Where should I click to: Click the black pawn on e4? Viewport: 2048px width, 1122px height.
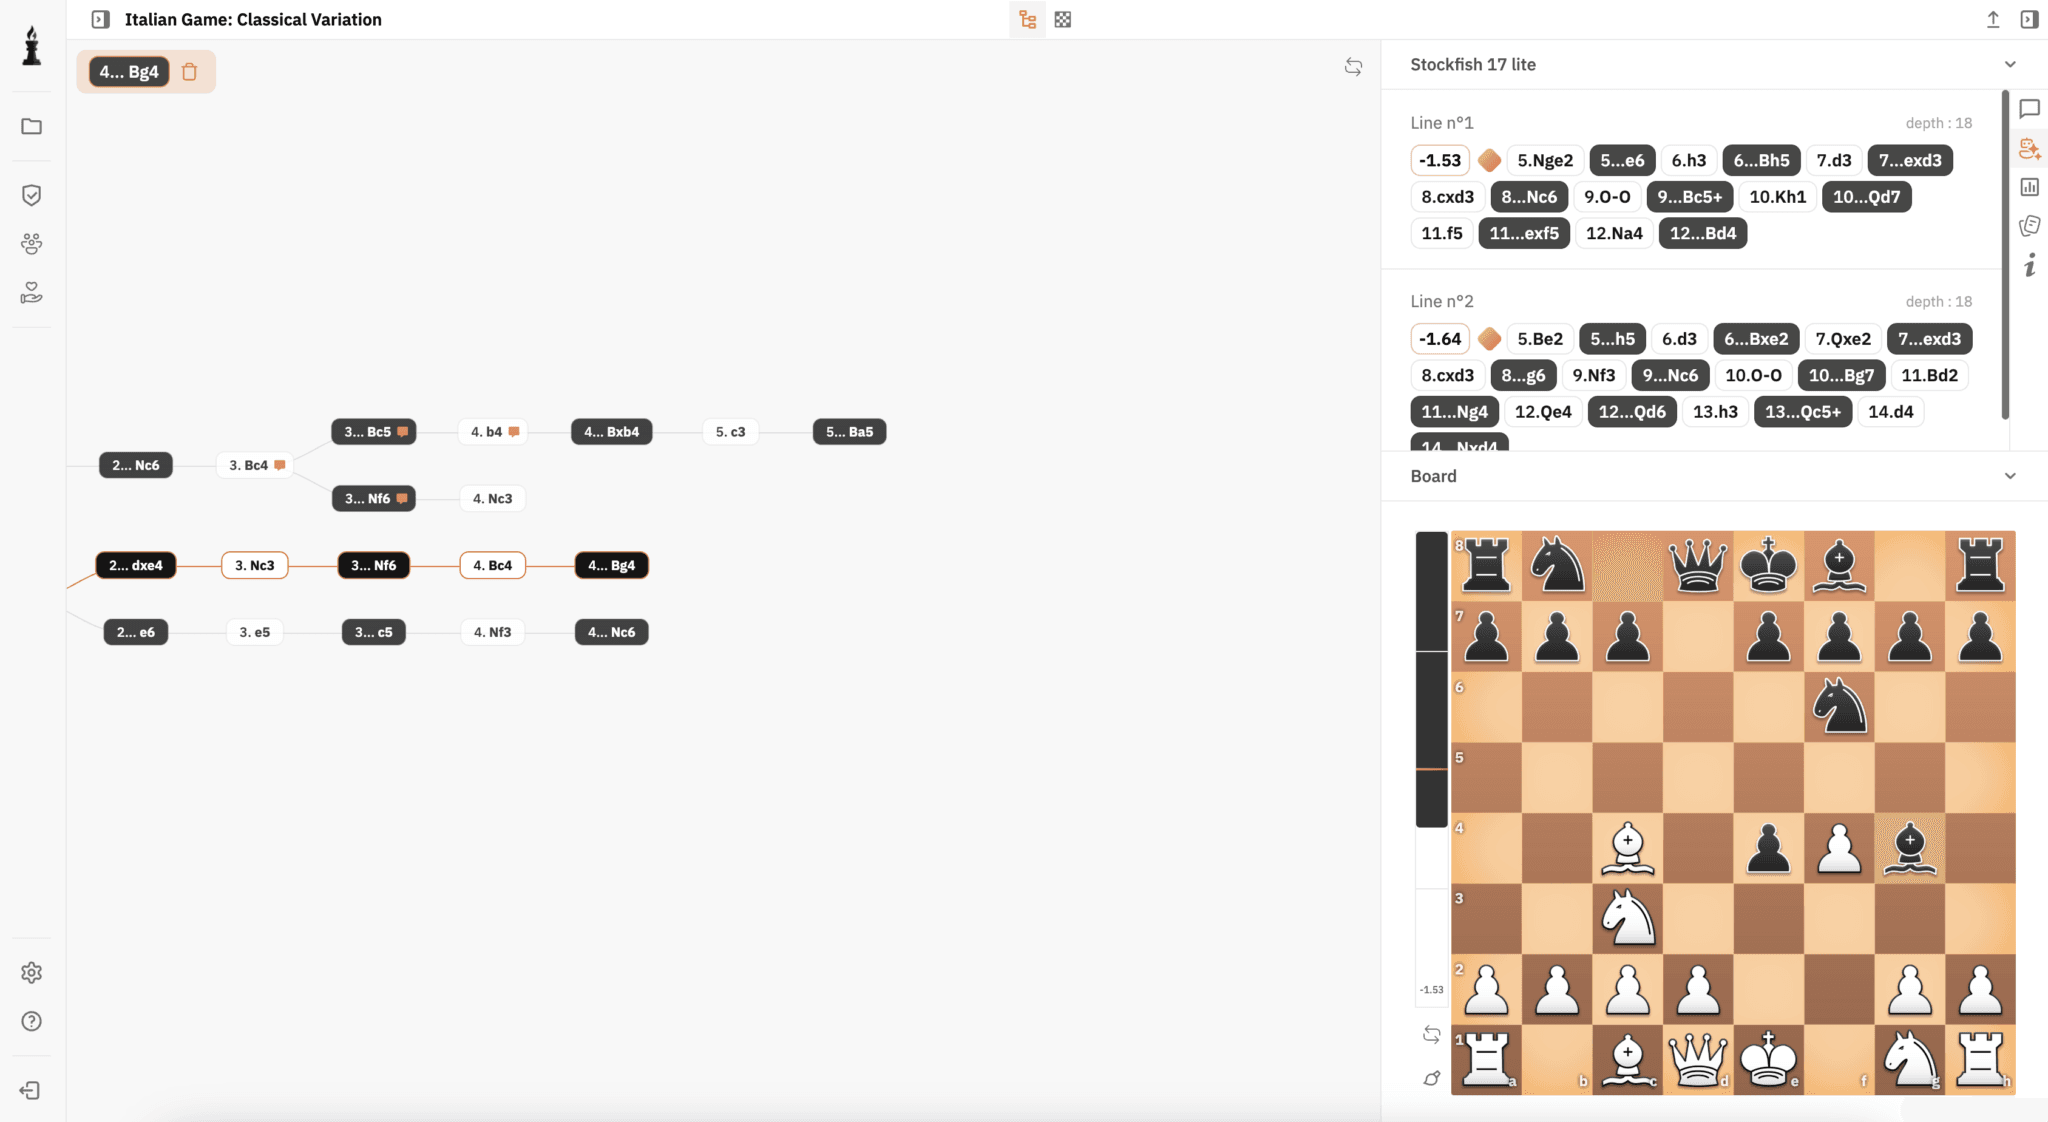click(x=1769, y=848)
